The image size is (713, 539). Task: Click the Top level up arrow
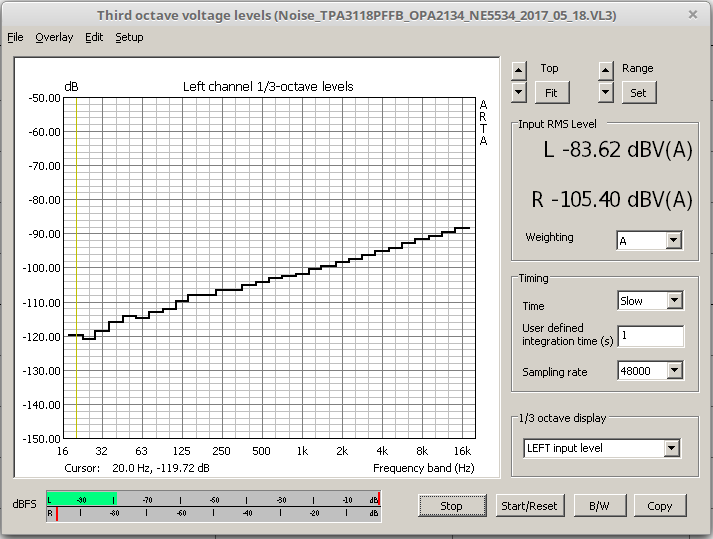point(518,70)
